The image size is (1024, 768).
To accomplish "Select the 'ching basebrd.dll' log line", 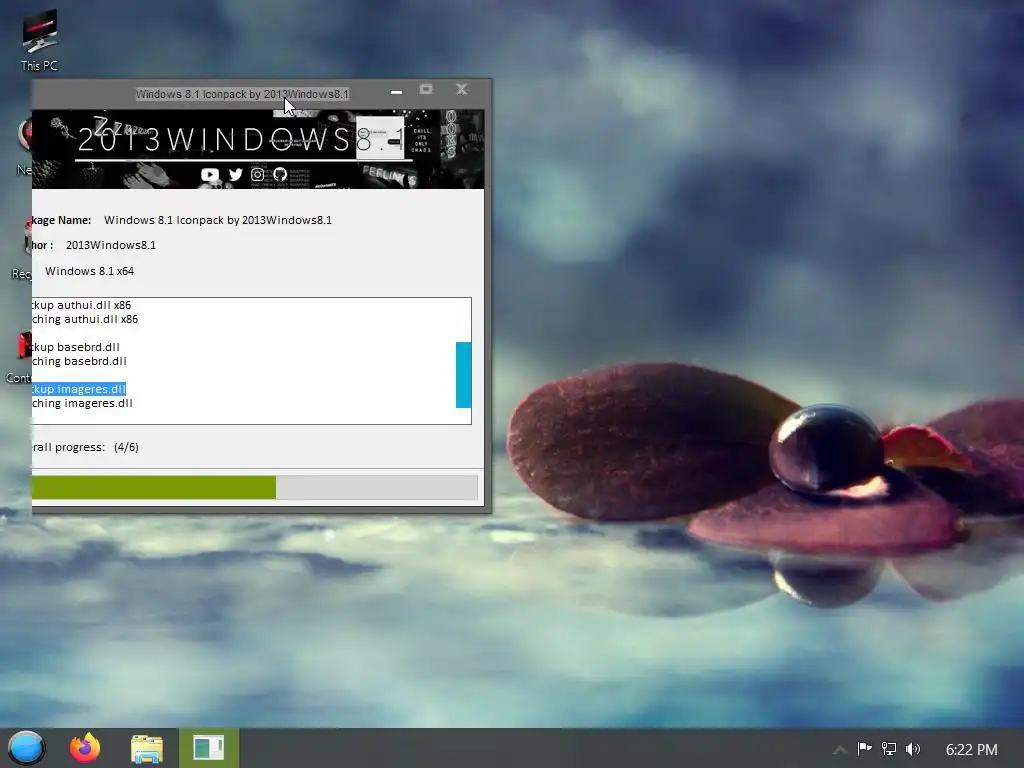I will pyautogui.click(x=79, y=361).
